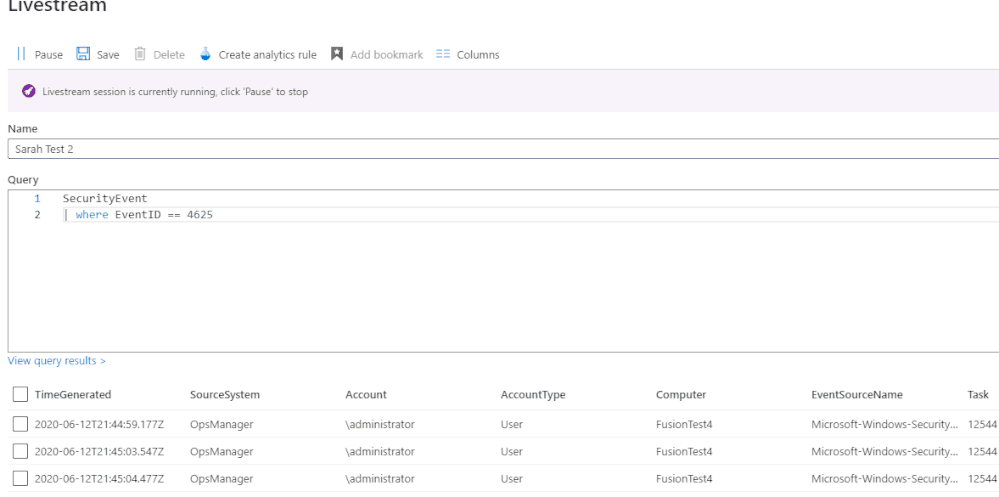The width and height of the screenshot is (999, 497).
Task: Select the Computer column header
Action: click(x=681, y=395)
